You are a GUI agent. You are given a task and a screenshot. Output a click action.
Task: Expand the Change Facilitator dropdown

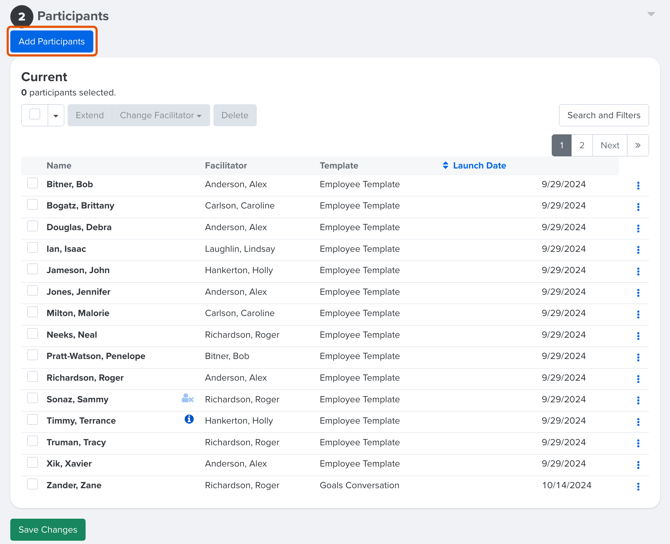click(160, 115)
